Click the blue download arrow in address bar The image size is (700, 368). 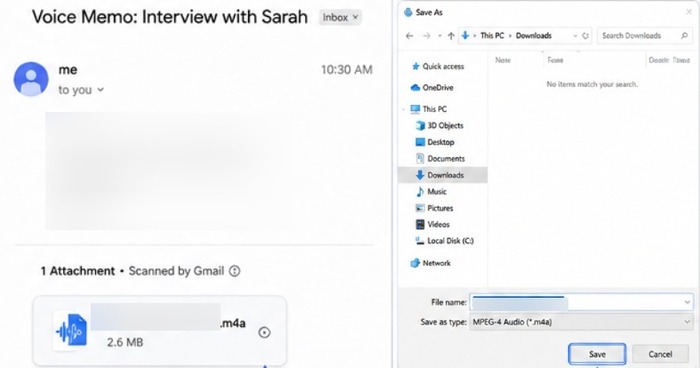pos(465,35)
